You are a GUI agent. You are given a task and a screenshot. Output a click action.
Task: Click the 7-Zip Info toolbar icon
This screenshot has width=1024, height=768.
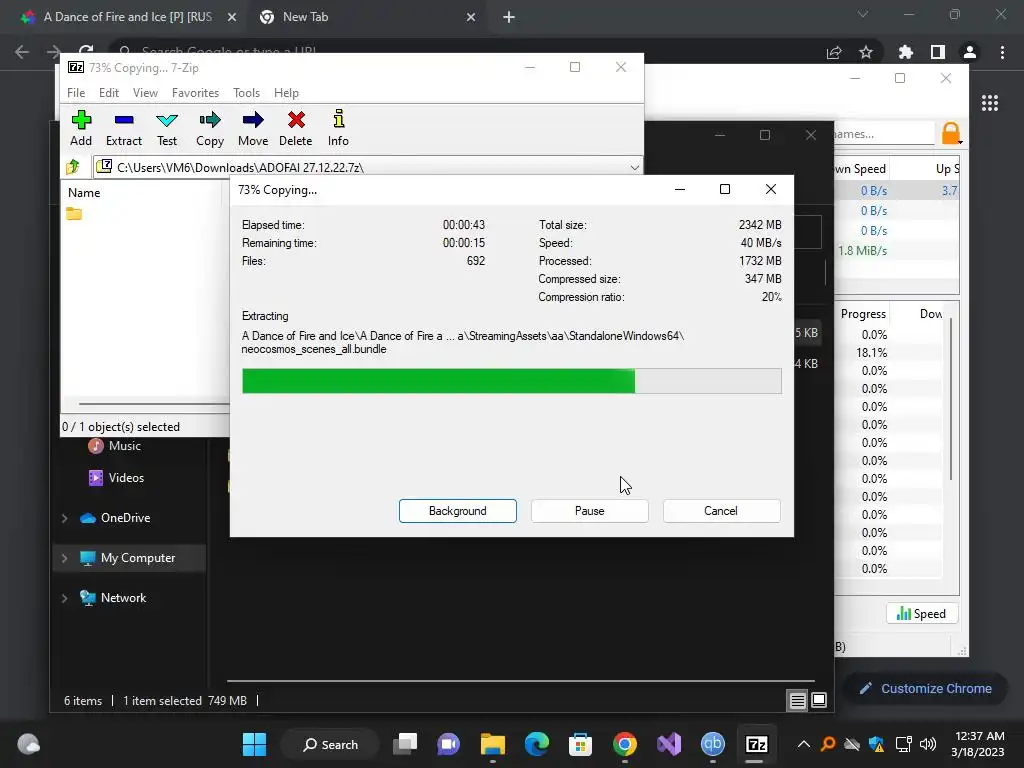[x=338, y=128]
